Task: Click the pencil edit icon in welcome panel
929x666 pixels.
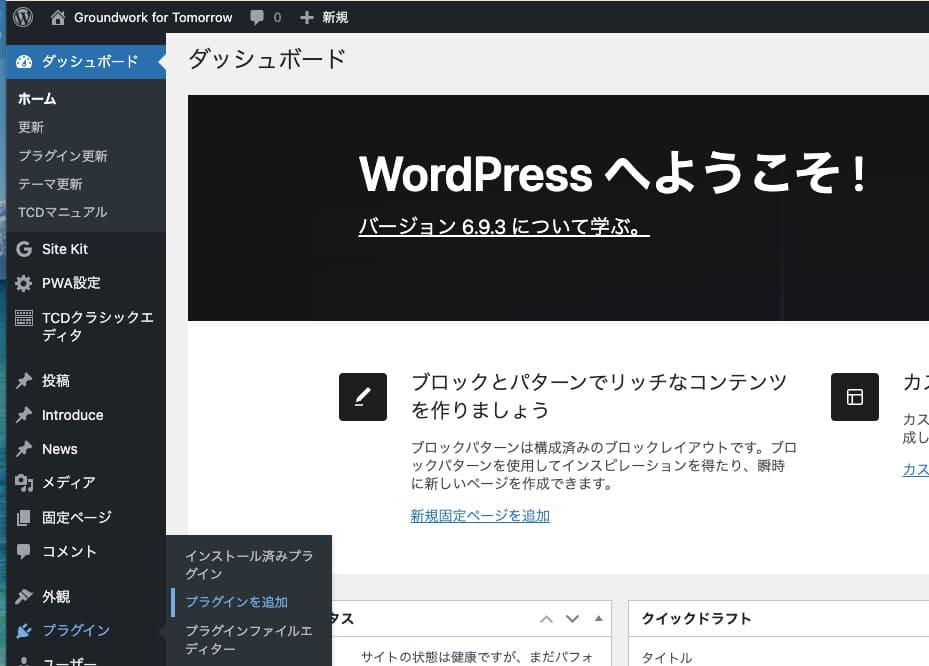Action: point(362,397)
